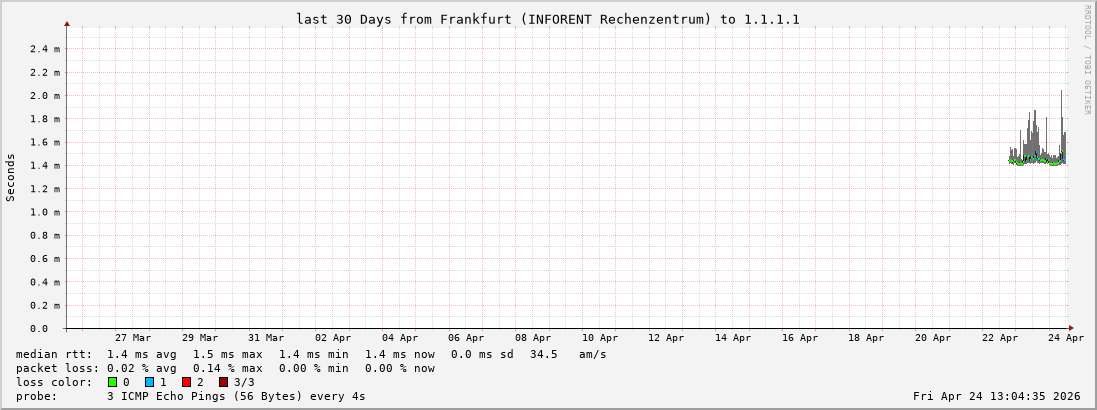Click the '1.4 m' y-axis tick label
The height and width of the screenshot is (410, 1097).
click(43, 165)
